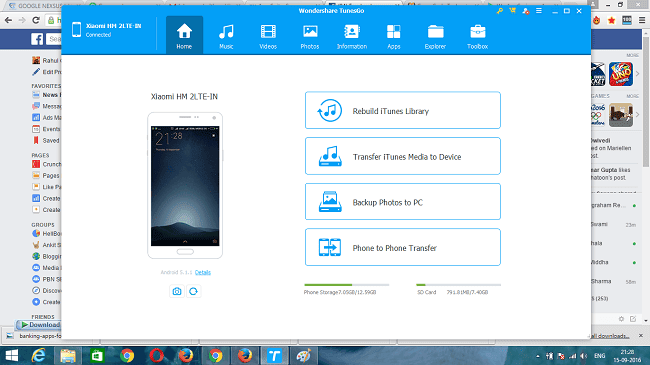Click the Transfer iTunes Media drive icon

tap(330, 156)
